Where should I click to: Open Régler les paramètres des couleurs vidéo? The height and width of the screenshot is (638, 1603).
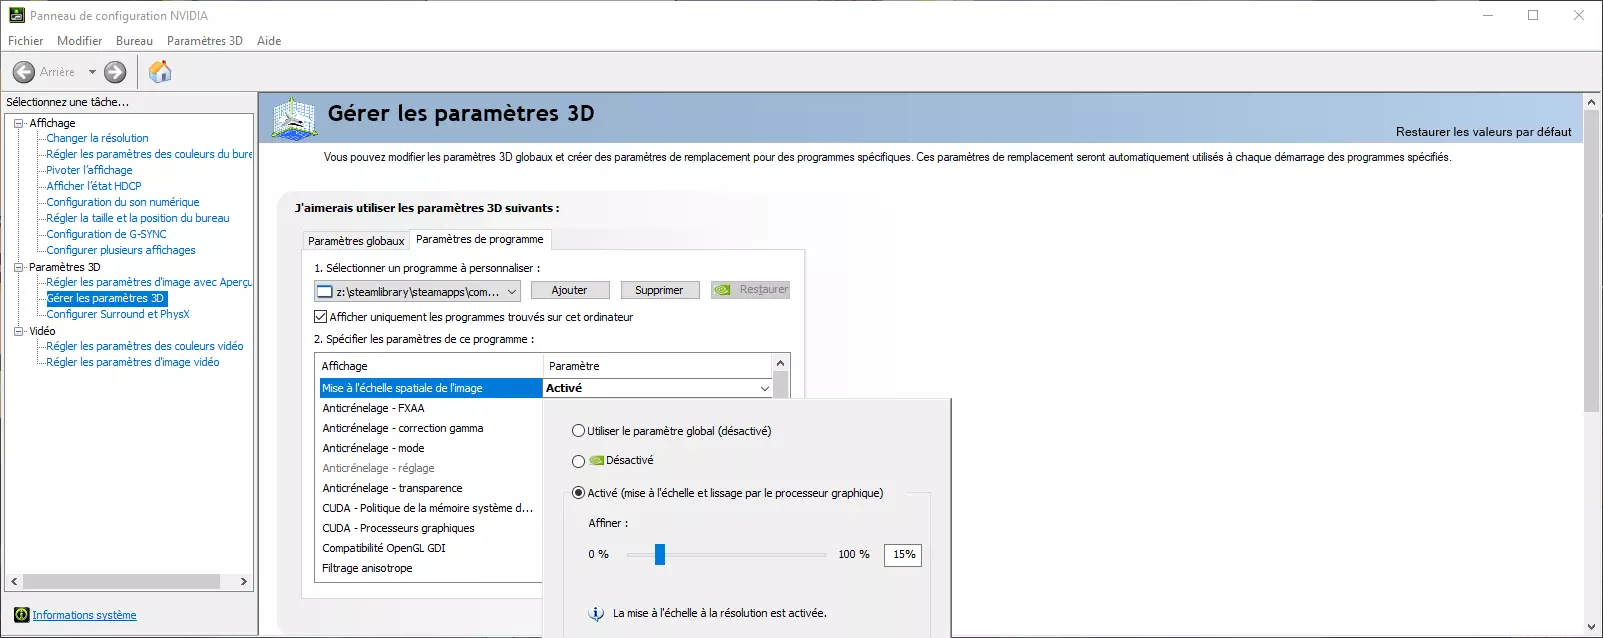tap(145, 346)
